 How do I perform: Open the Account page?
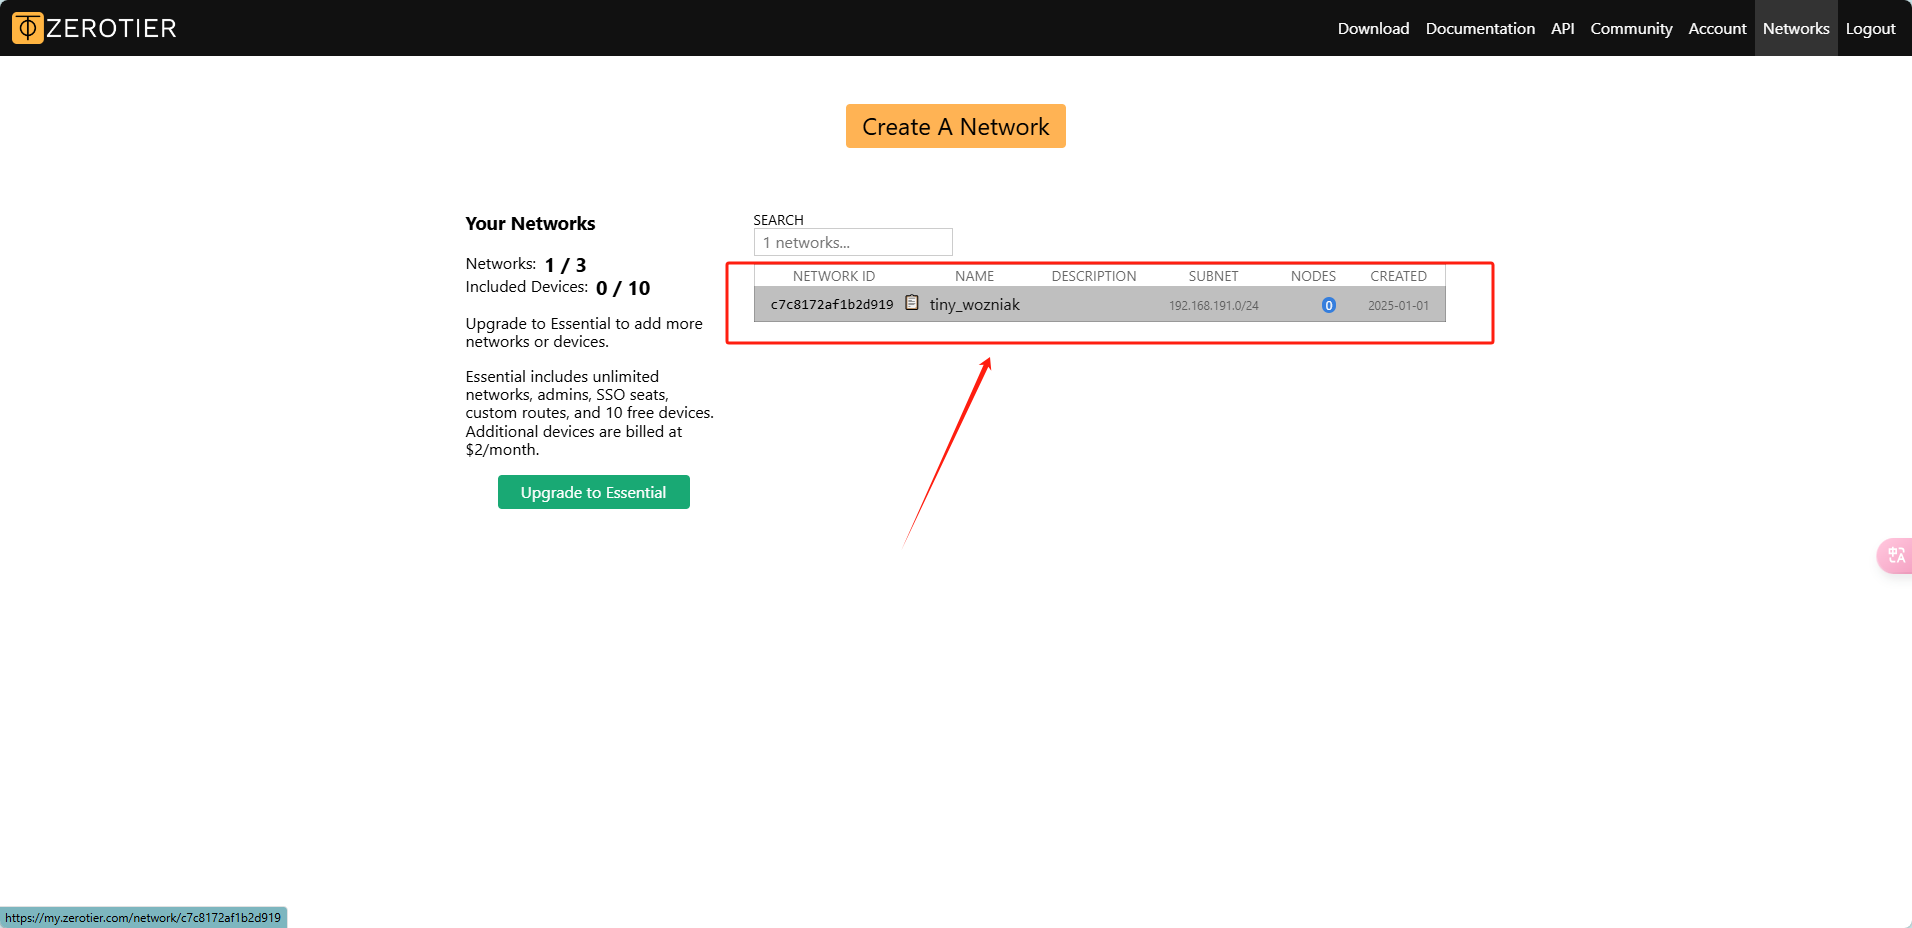tap(1717, 28)
